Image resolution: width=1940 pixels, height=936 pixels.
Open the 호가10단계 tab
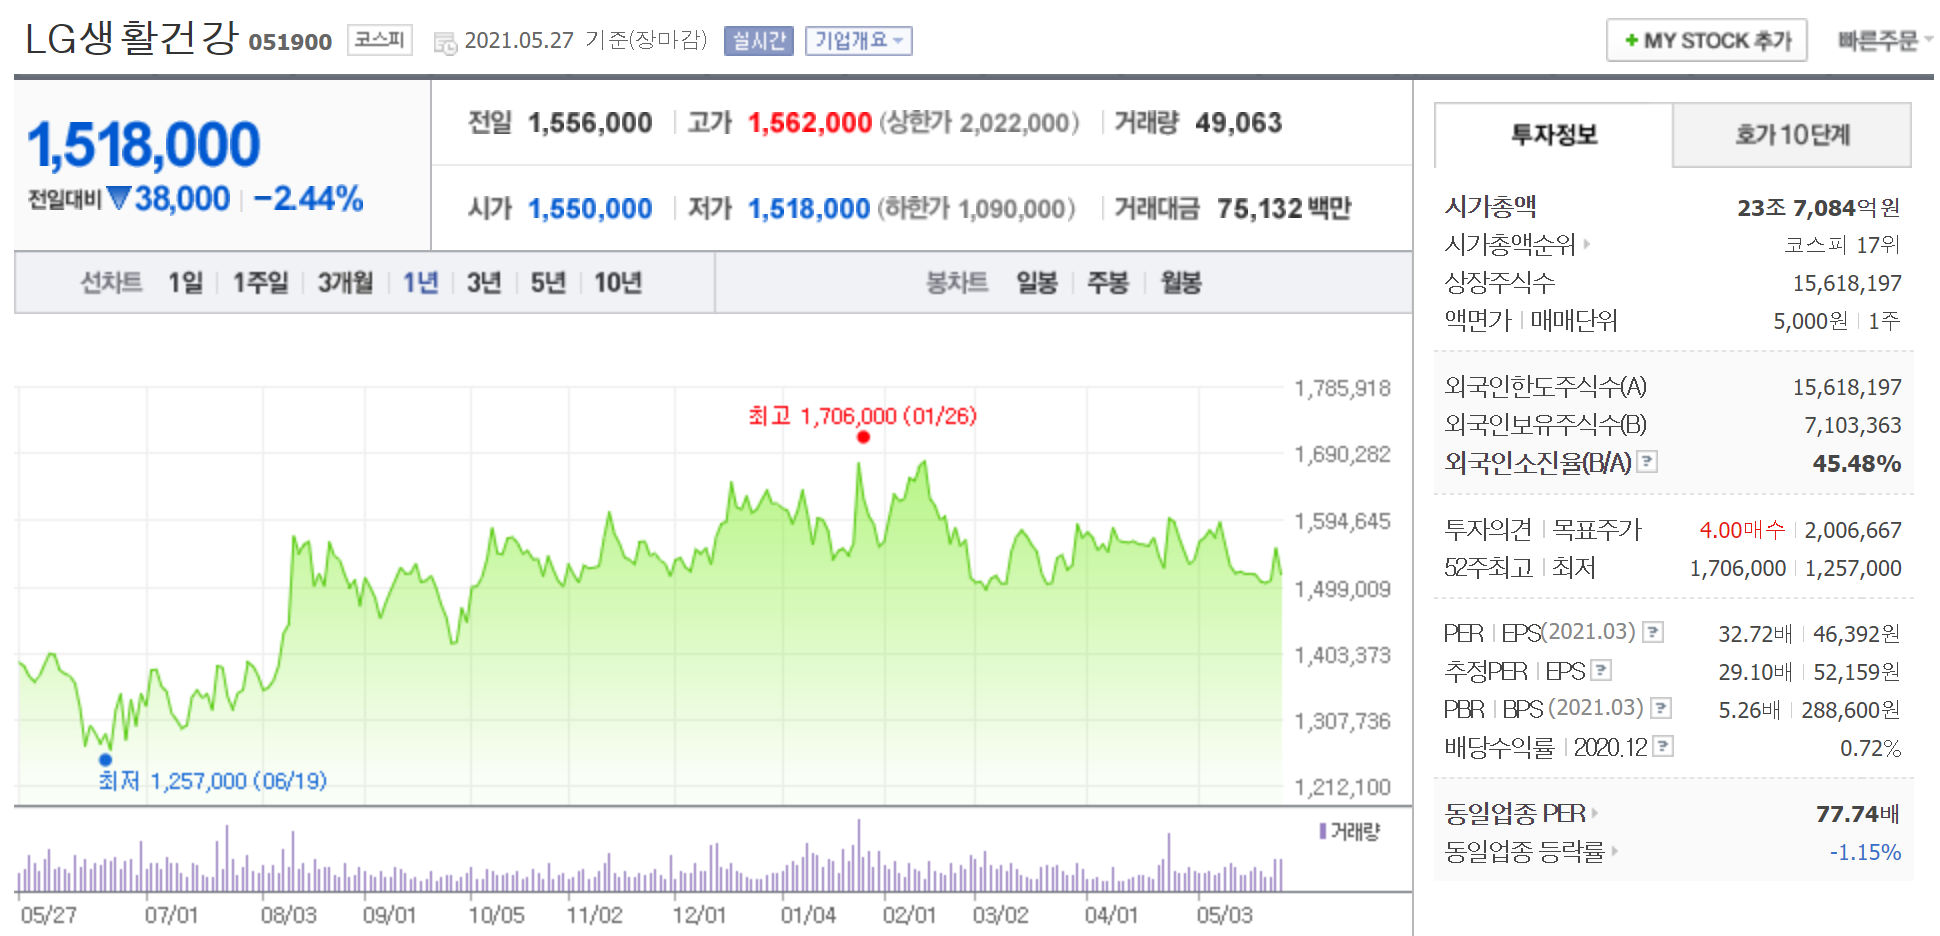point(1792,135)
